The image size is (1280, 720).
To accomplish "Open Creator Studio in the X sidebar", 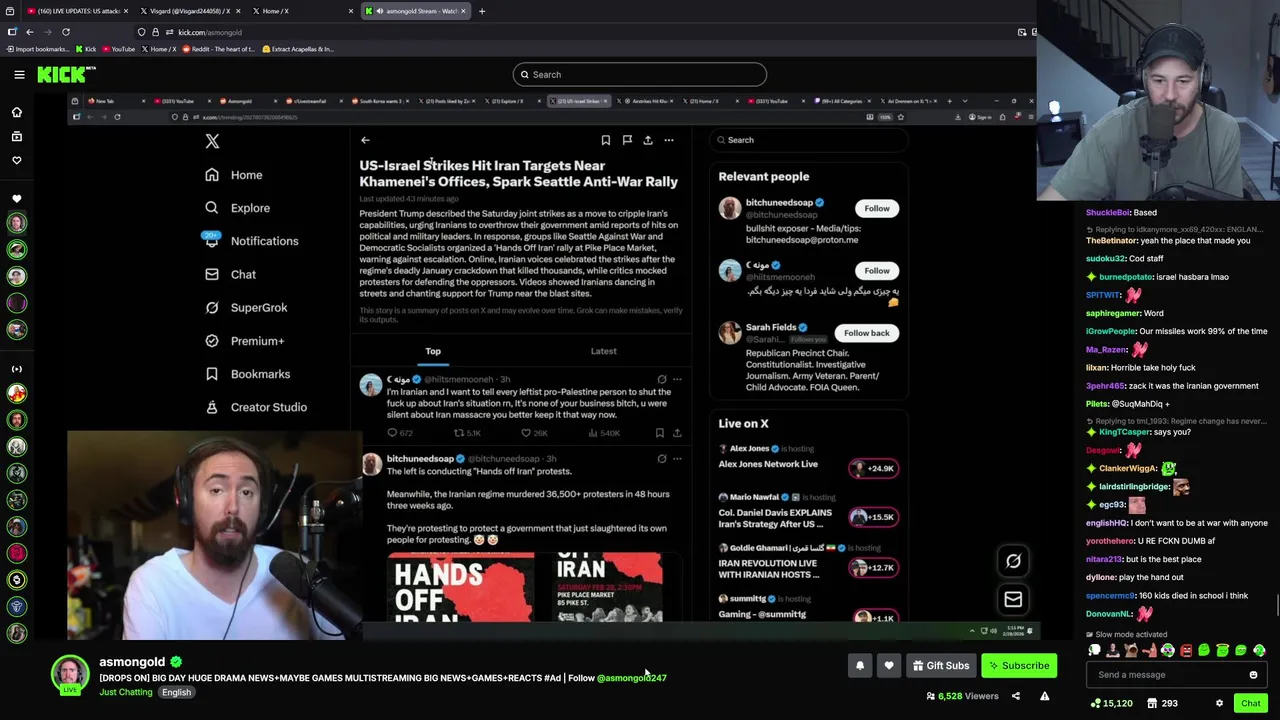I will click(256, 407).
